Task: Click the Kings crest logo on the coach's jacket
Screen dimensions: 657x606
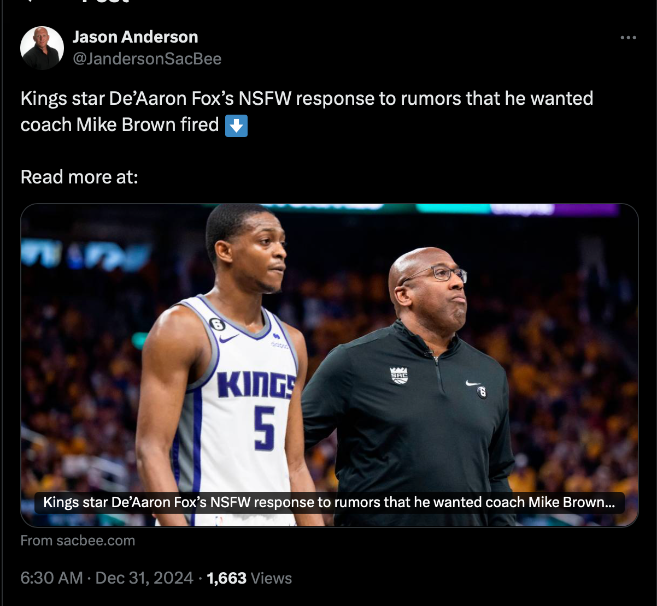Action: [399, 375]
